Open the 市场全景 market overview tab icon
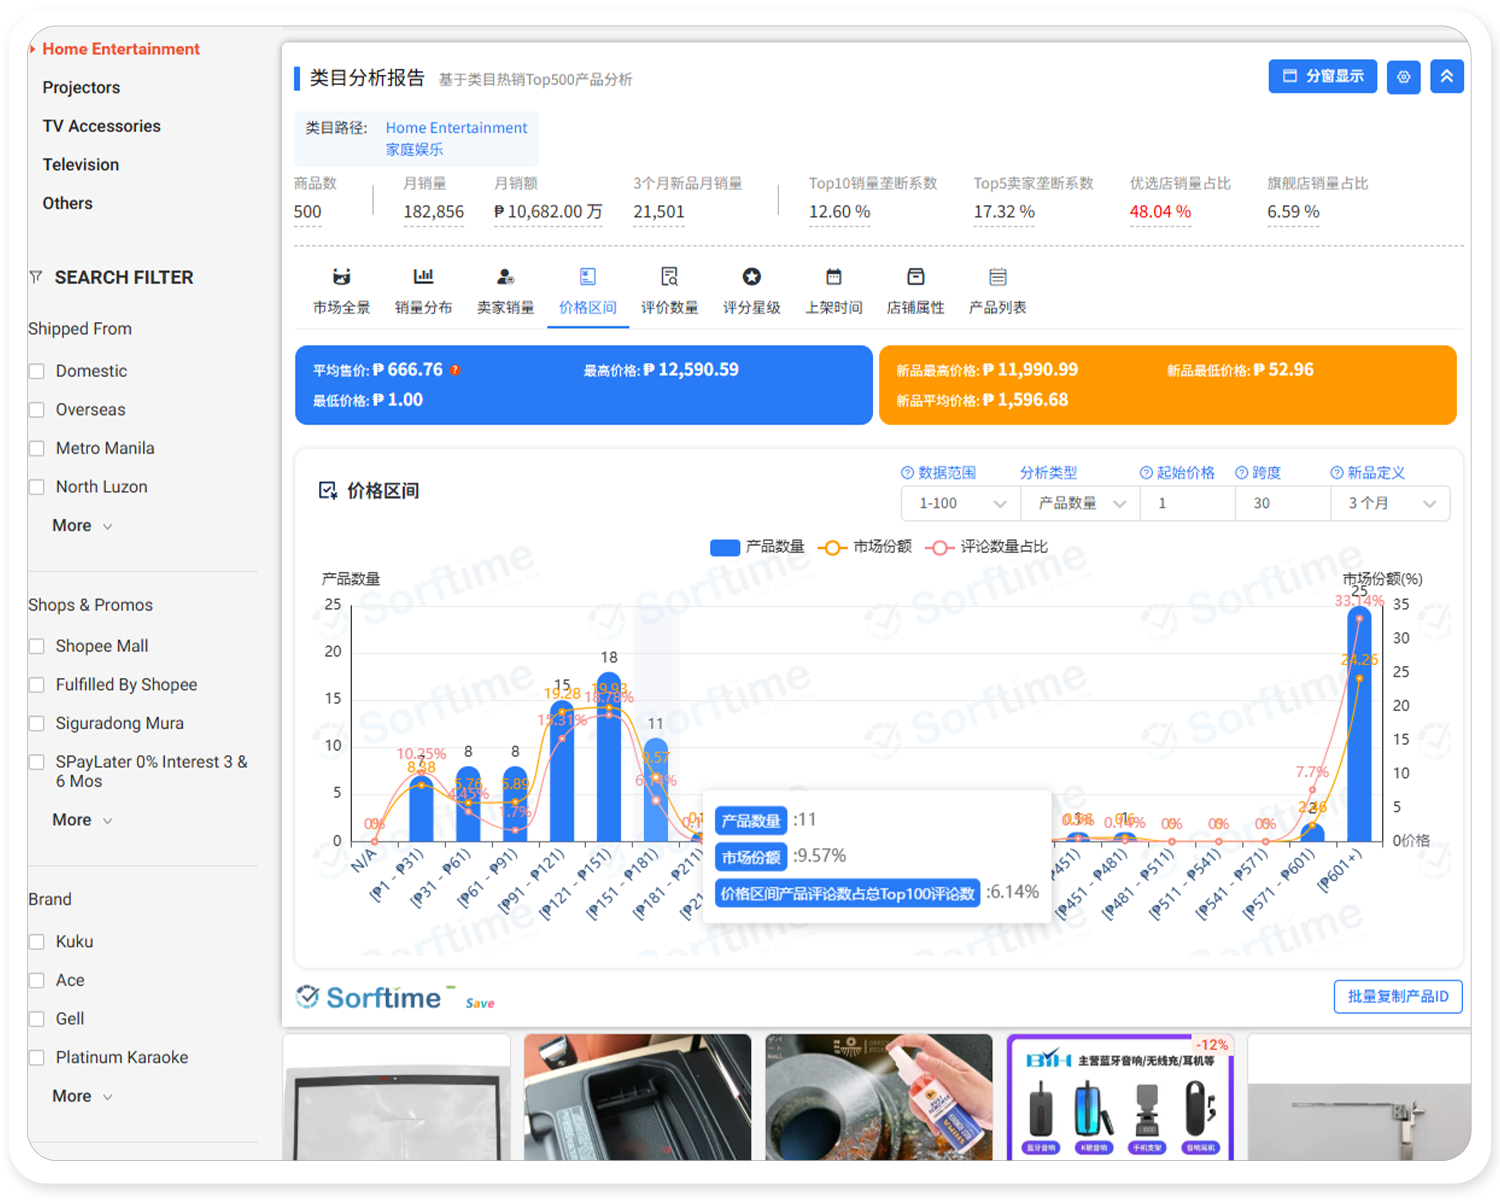Viewport: 1500px width, 1200px height. coord(341,289)
